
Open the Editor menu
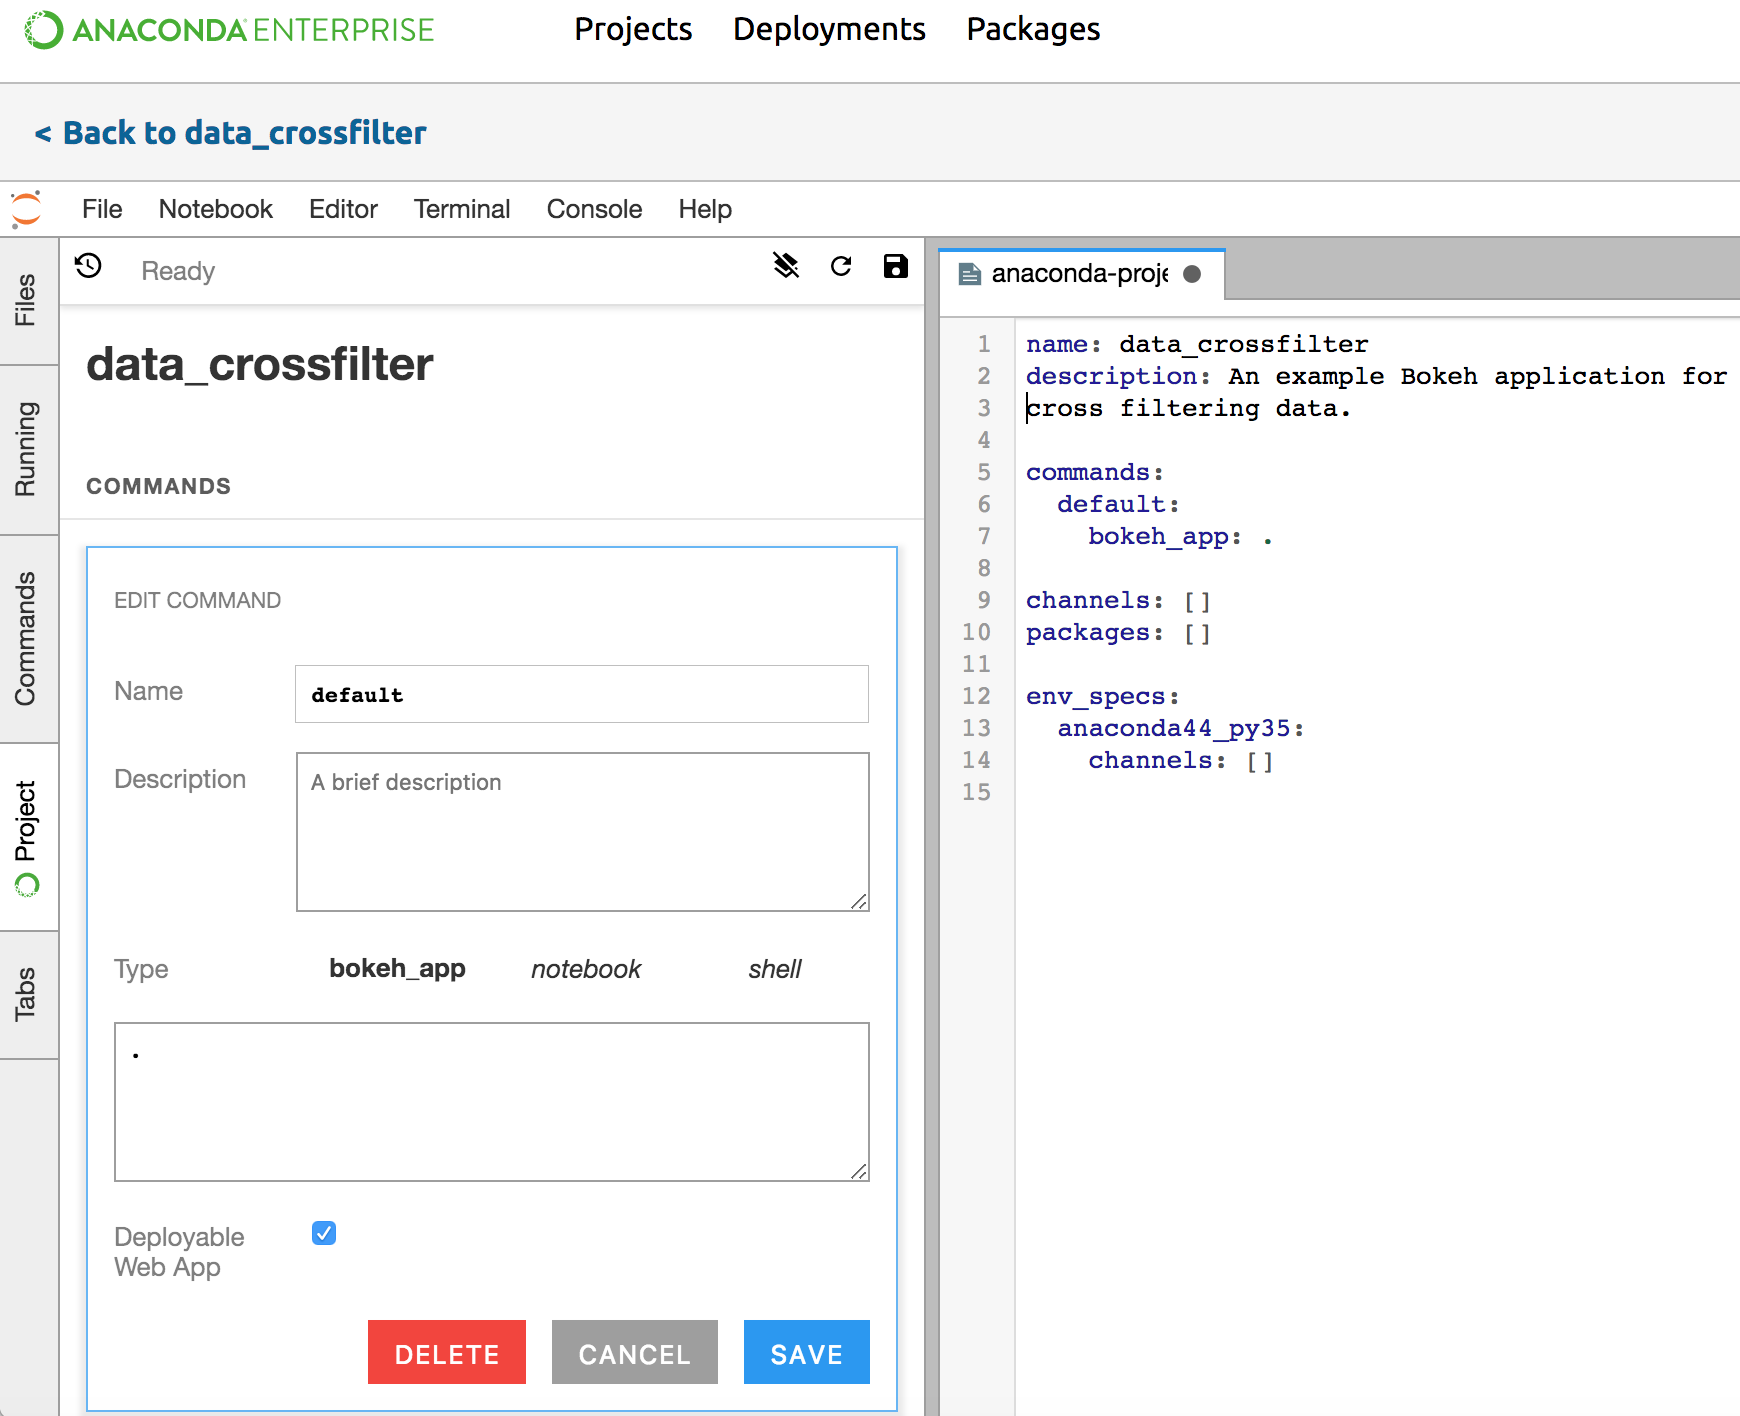[x=343, y=209]
